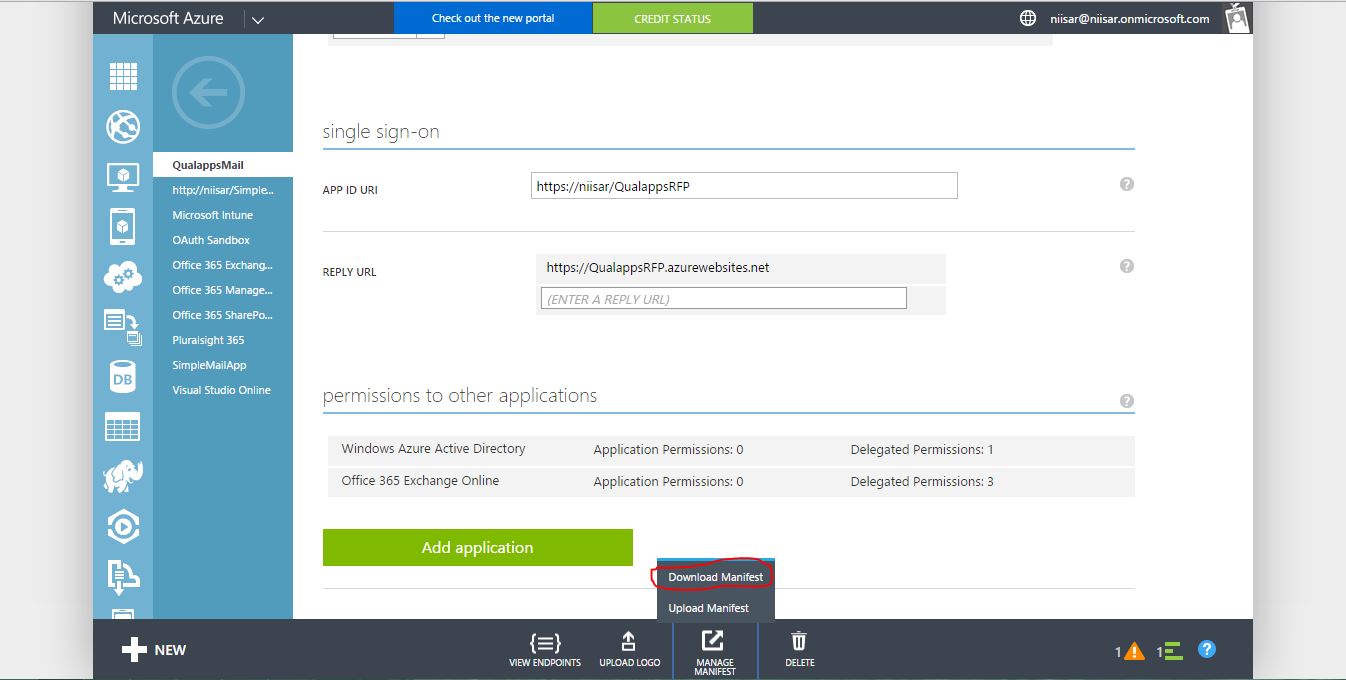Image resolution: width=1346 pixels, height=680 pixels.
Task: Click Application Permissions: 0 for Azure AD
Action: coord(668,450)
